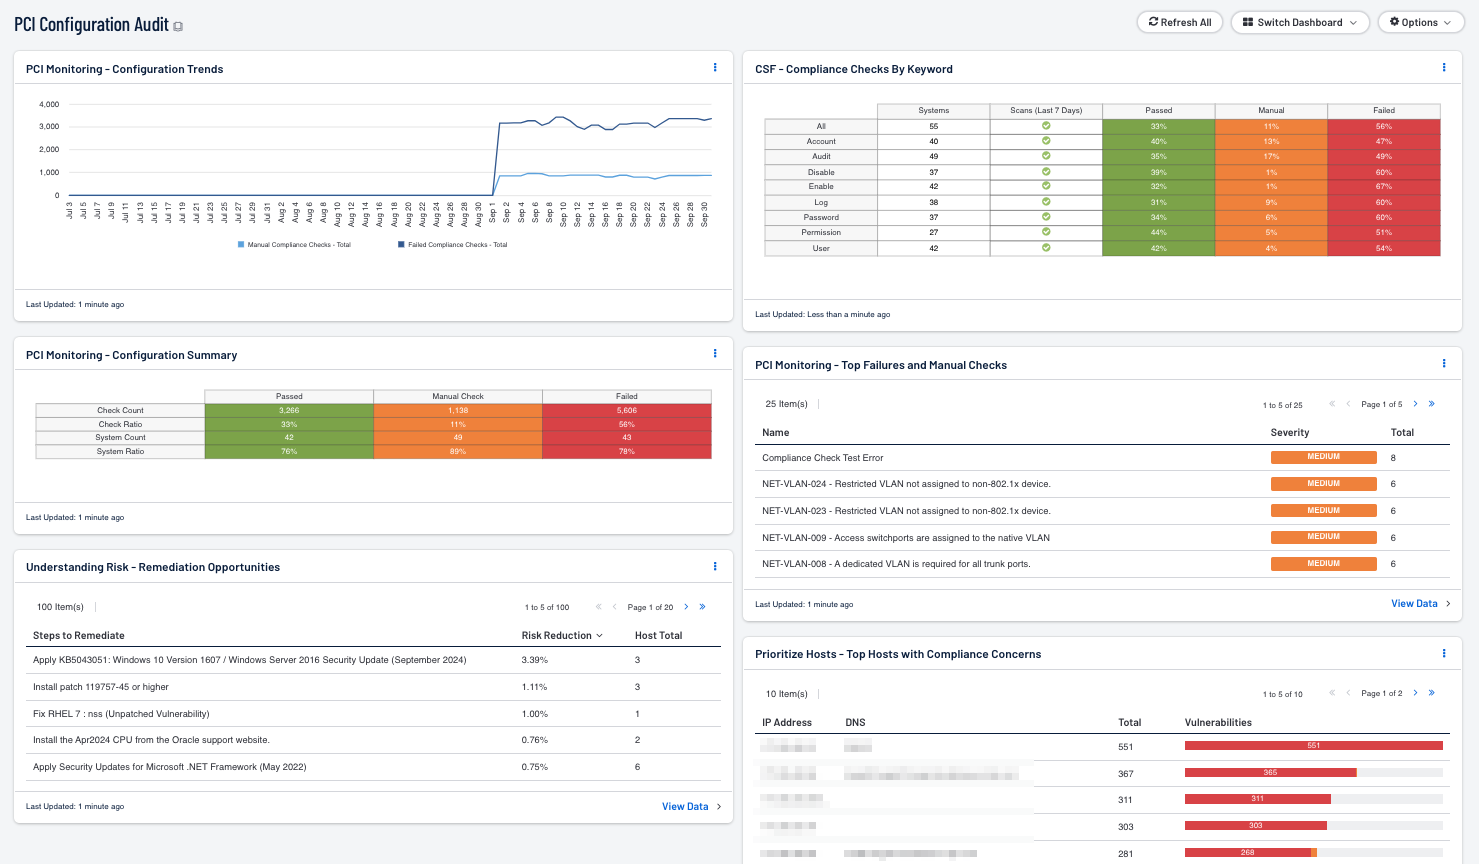Open kebab menu of Configuration Trends panel
This screenshot has width=1479, height=864.
(x=714, y=68)
